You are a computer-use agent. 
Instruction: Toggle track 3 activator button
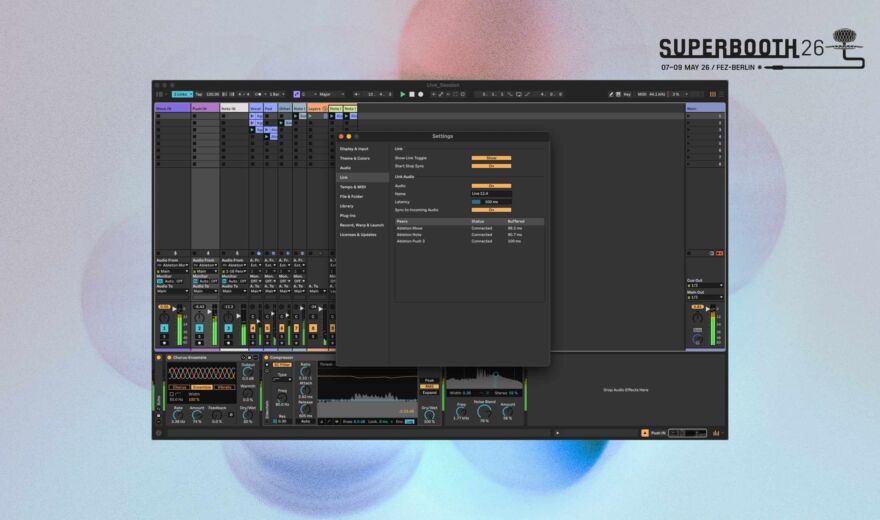pos(228,328)
